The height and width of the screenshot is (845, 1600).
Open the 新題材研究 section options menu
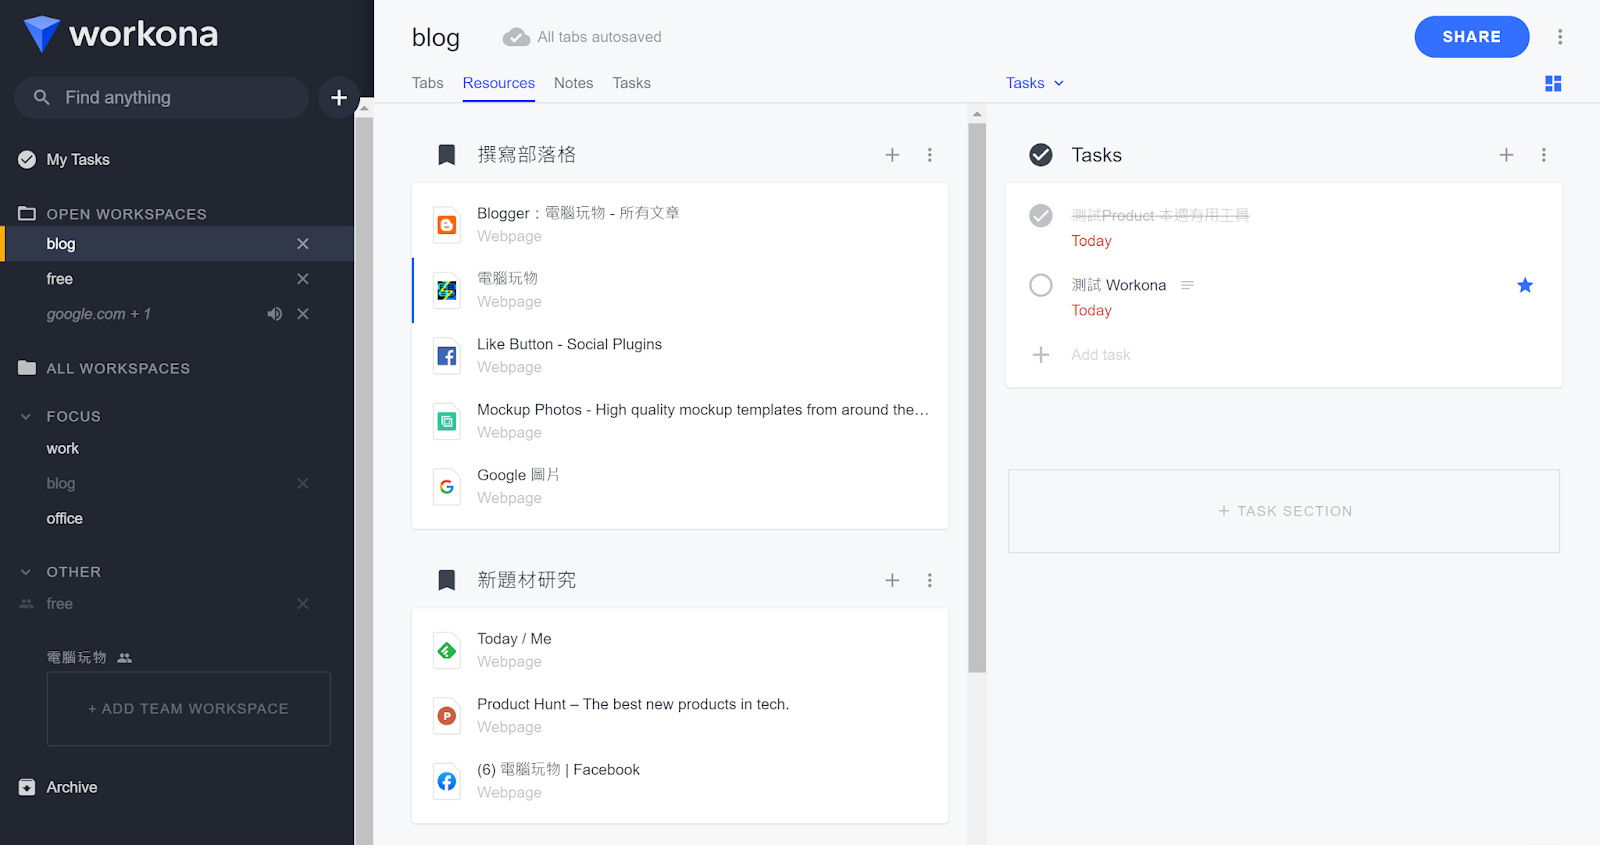tap(930, 580)
